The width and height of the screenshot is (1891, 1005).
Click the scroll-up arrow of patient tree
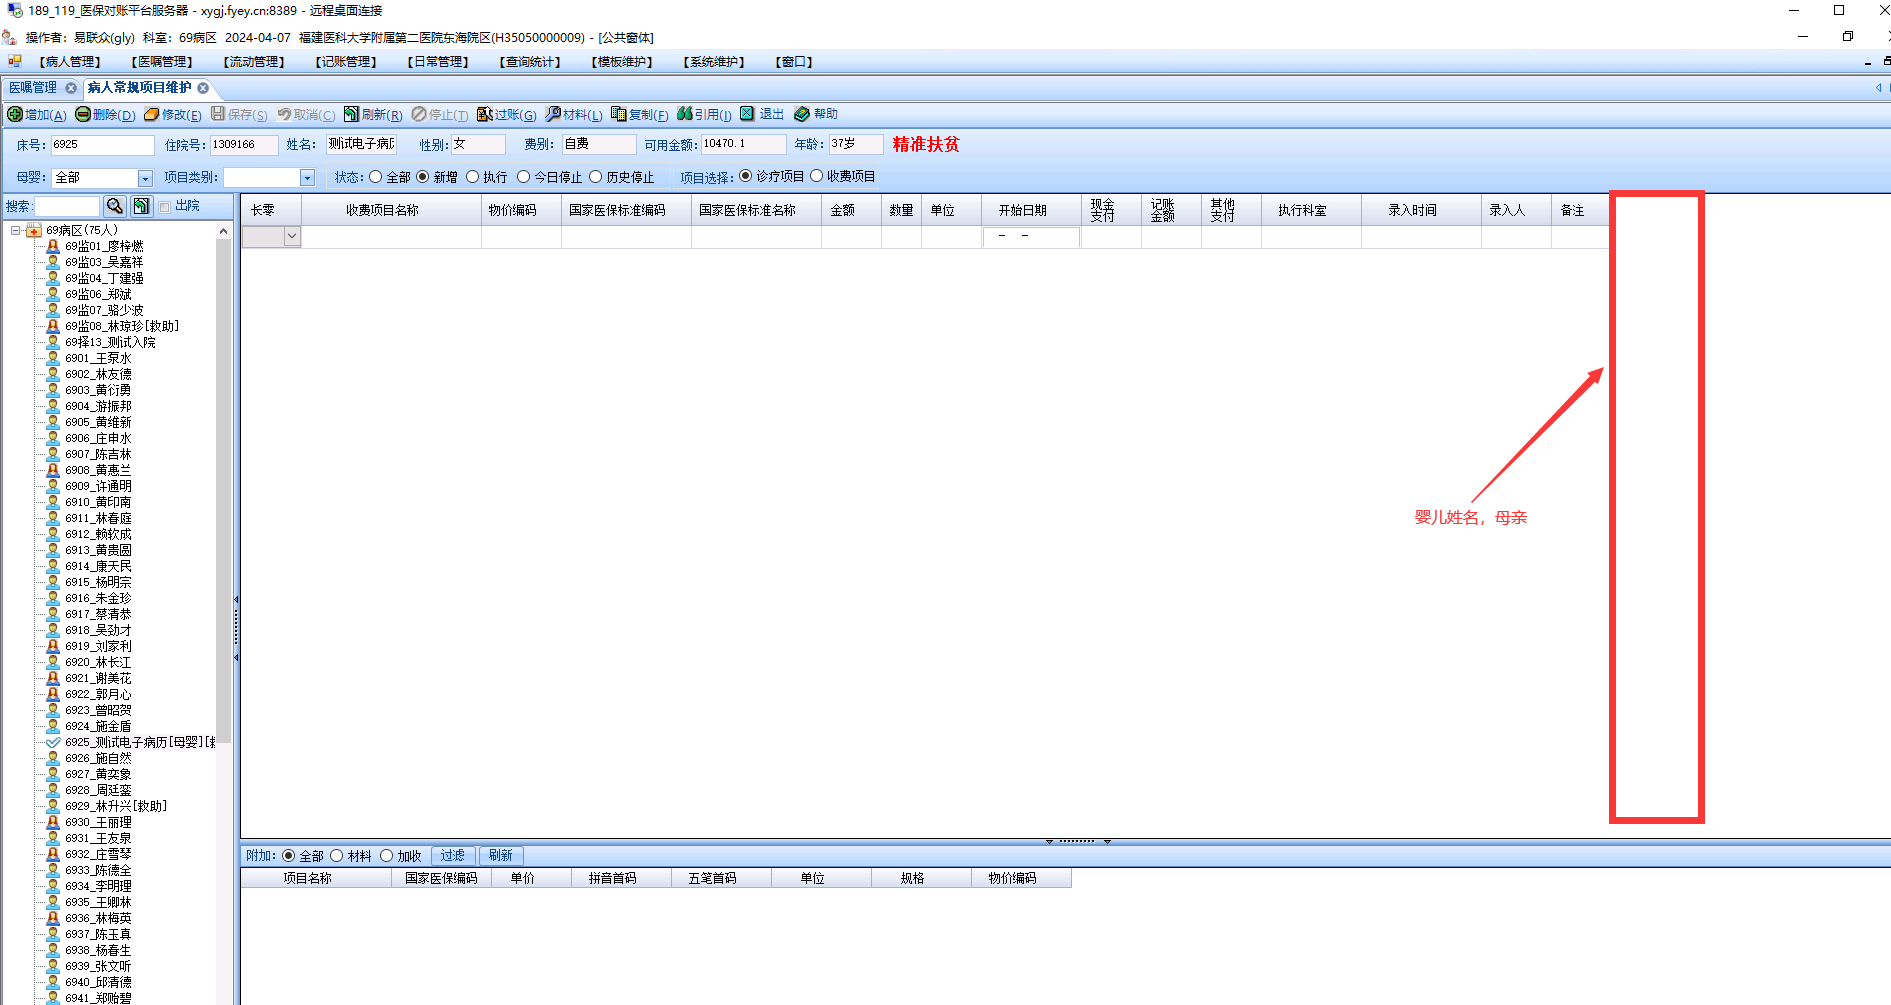pyautogui.click(x=224, y=231)
